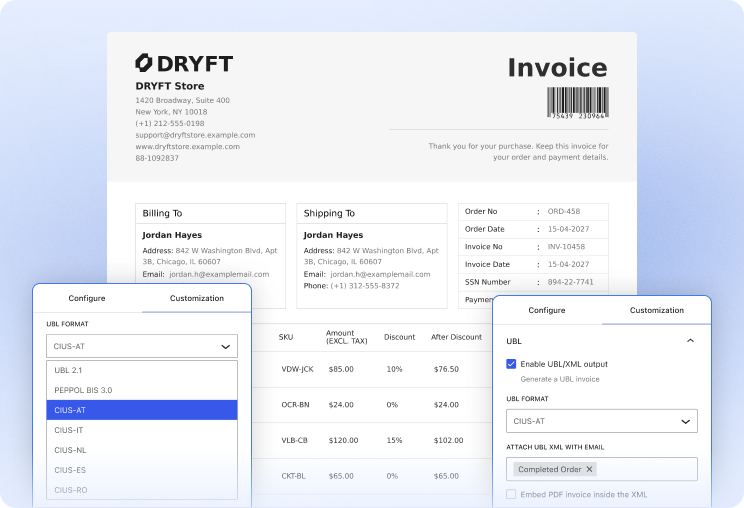This screenshot has width=744, height=508.
Task: Click the $120.00 amount cell
Action: pyautogui.click(x=343, y=440)
